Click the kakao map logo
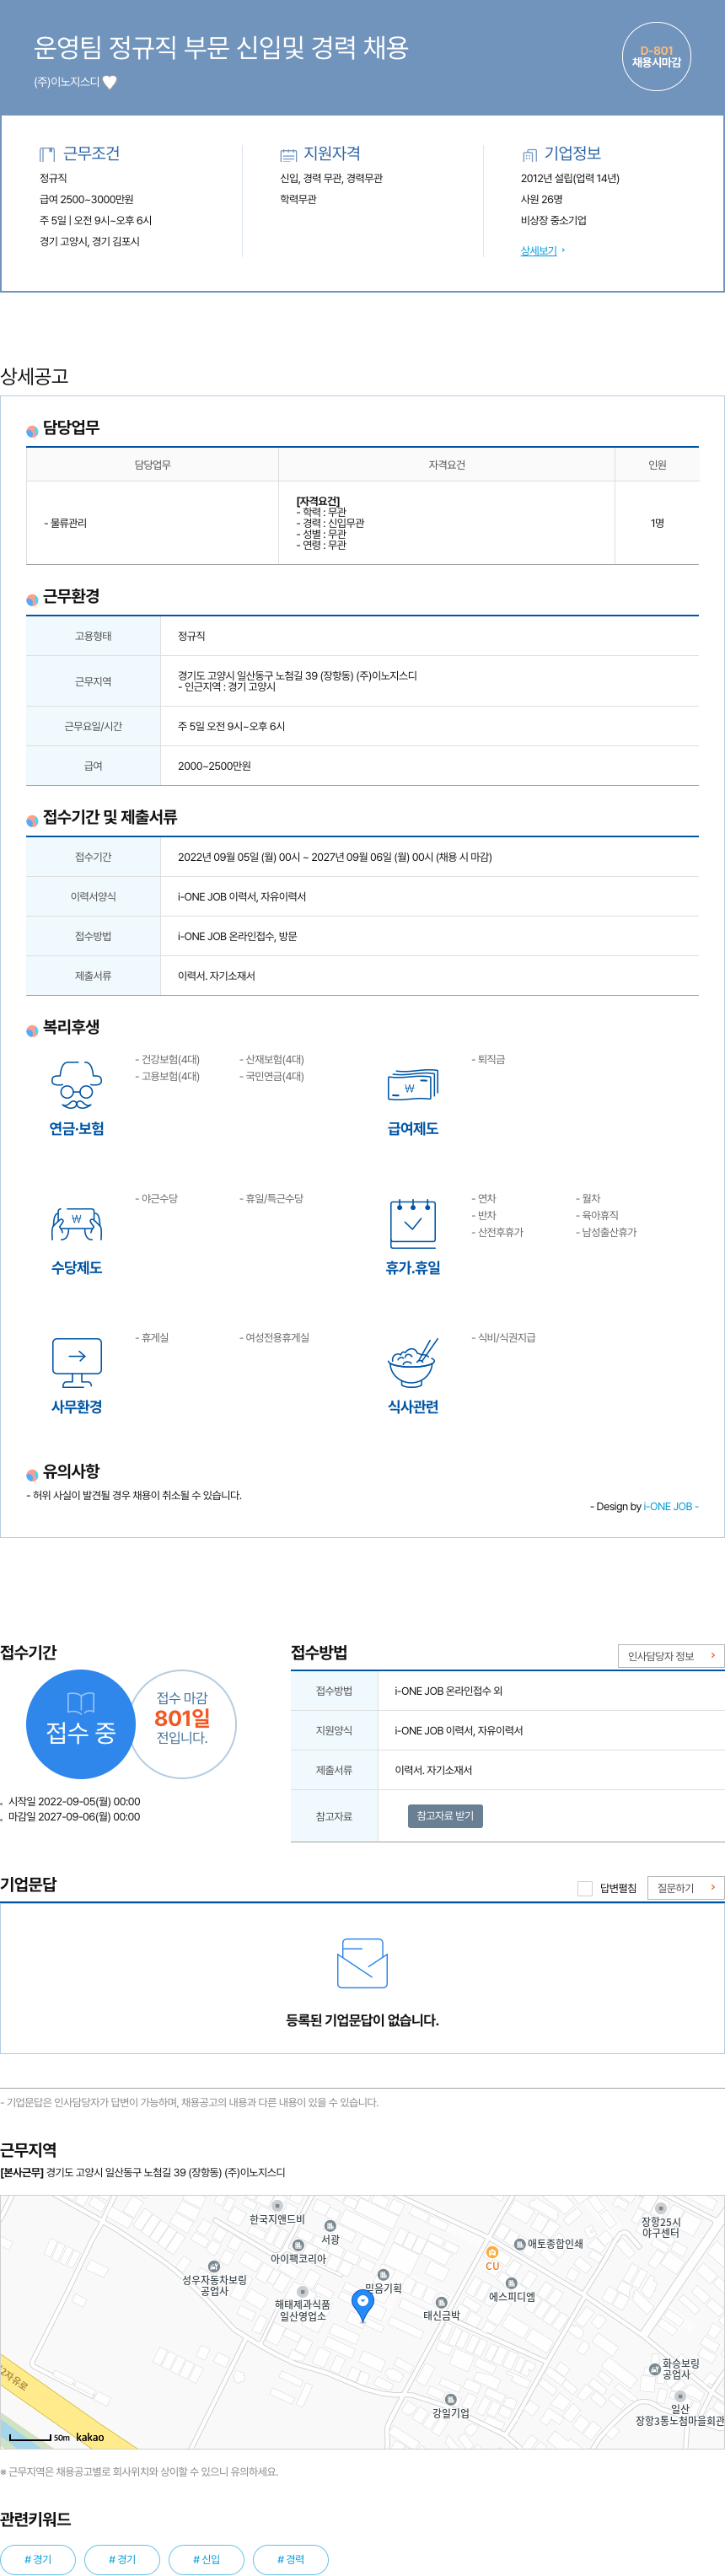 click(x=90, y=2437)
